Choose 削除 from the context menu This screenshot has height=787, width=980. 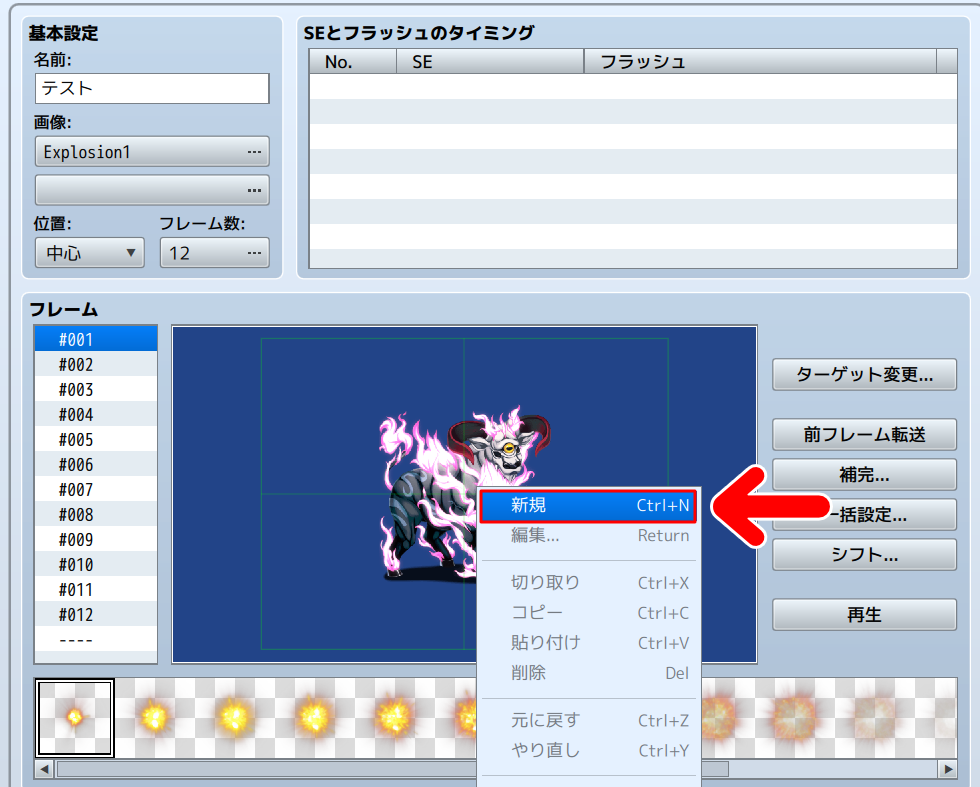(x=588, y=673)
